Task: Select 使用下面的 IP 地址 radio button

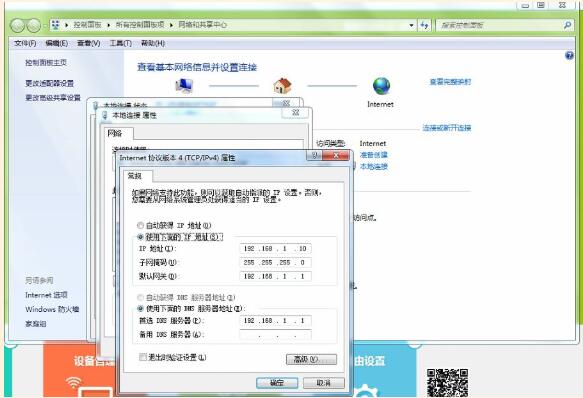Action: click(140, 237)
